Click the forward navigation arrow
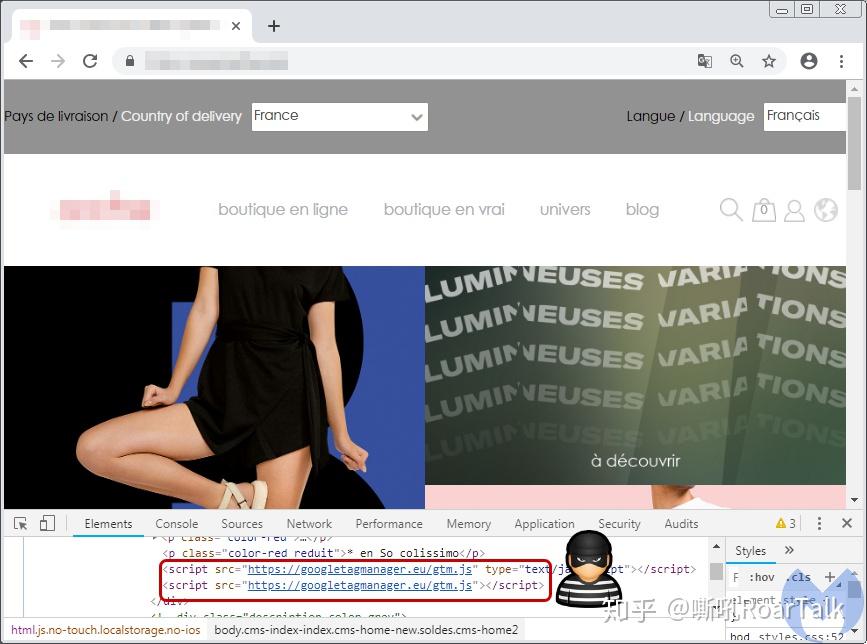The height and width of the screenshot is (644, 867). (x=58, y=61)
